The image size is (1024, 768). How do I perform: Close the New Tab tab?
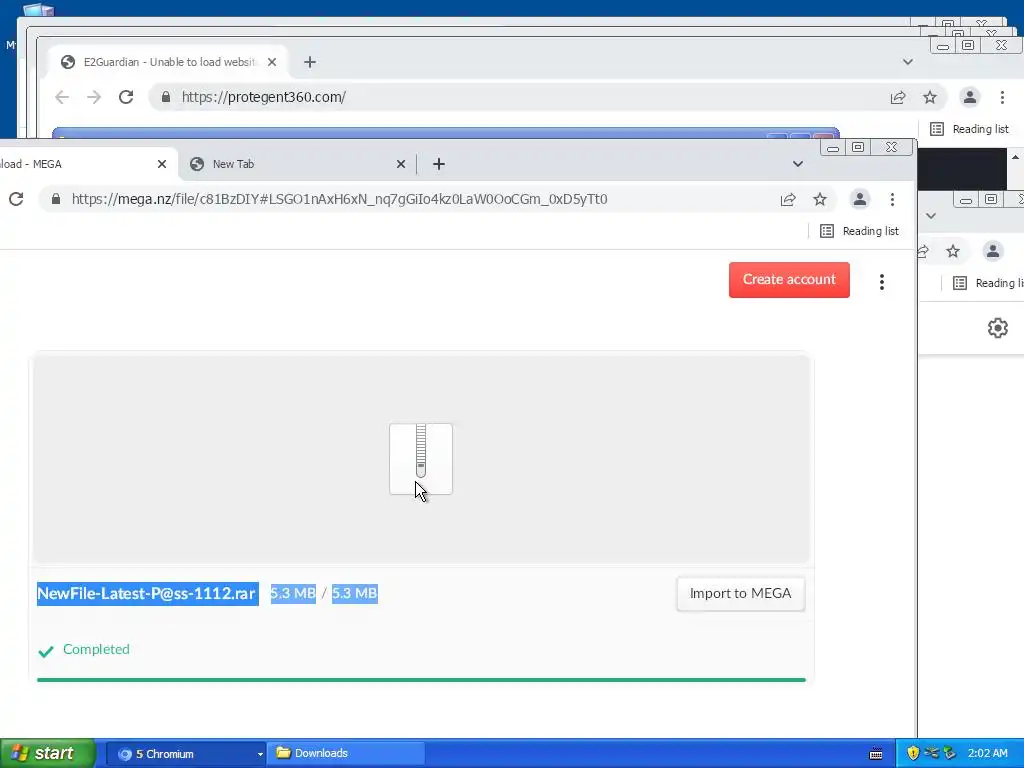(401, 164)
